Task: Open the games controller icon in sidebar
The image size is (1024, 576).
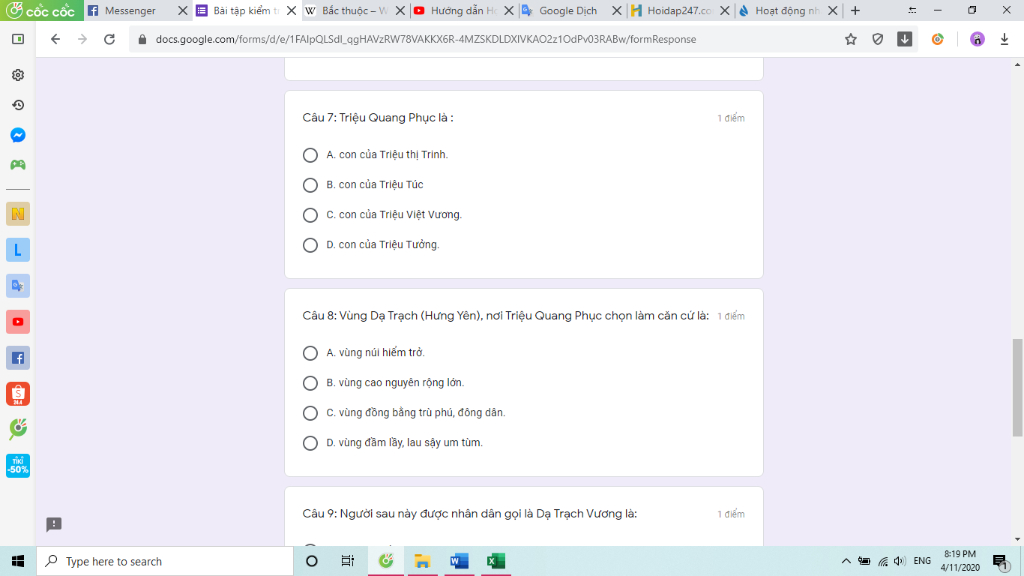Action: [18, 165]
